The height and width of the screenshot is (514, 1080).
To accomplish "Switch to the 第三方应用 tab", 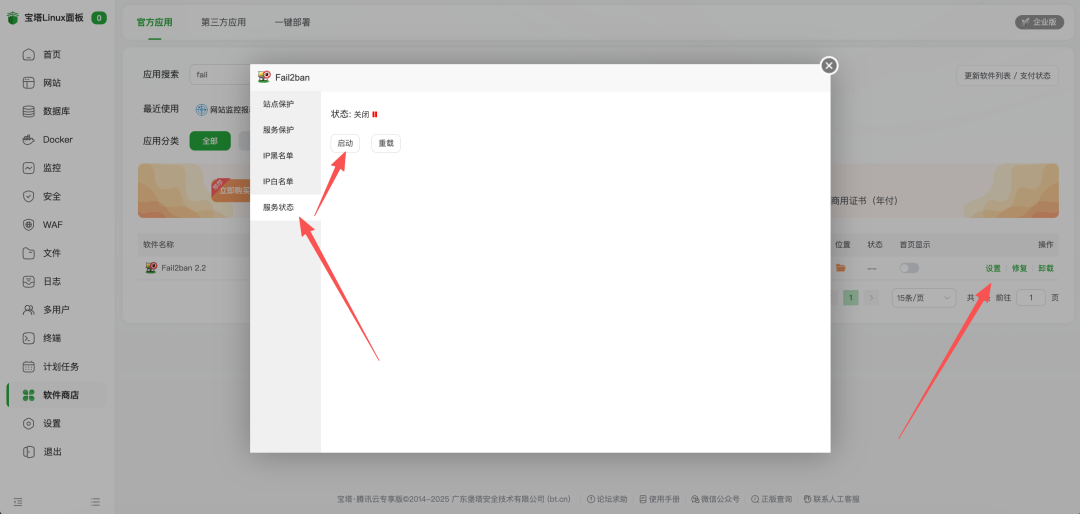I will 223,21.
